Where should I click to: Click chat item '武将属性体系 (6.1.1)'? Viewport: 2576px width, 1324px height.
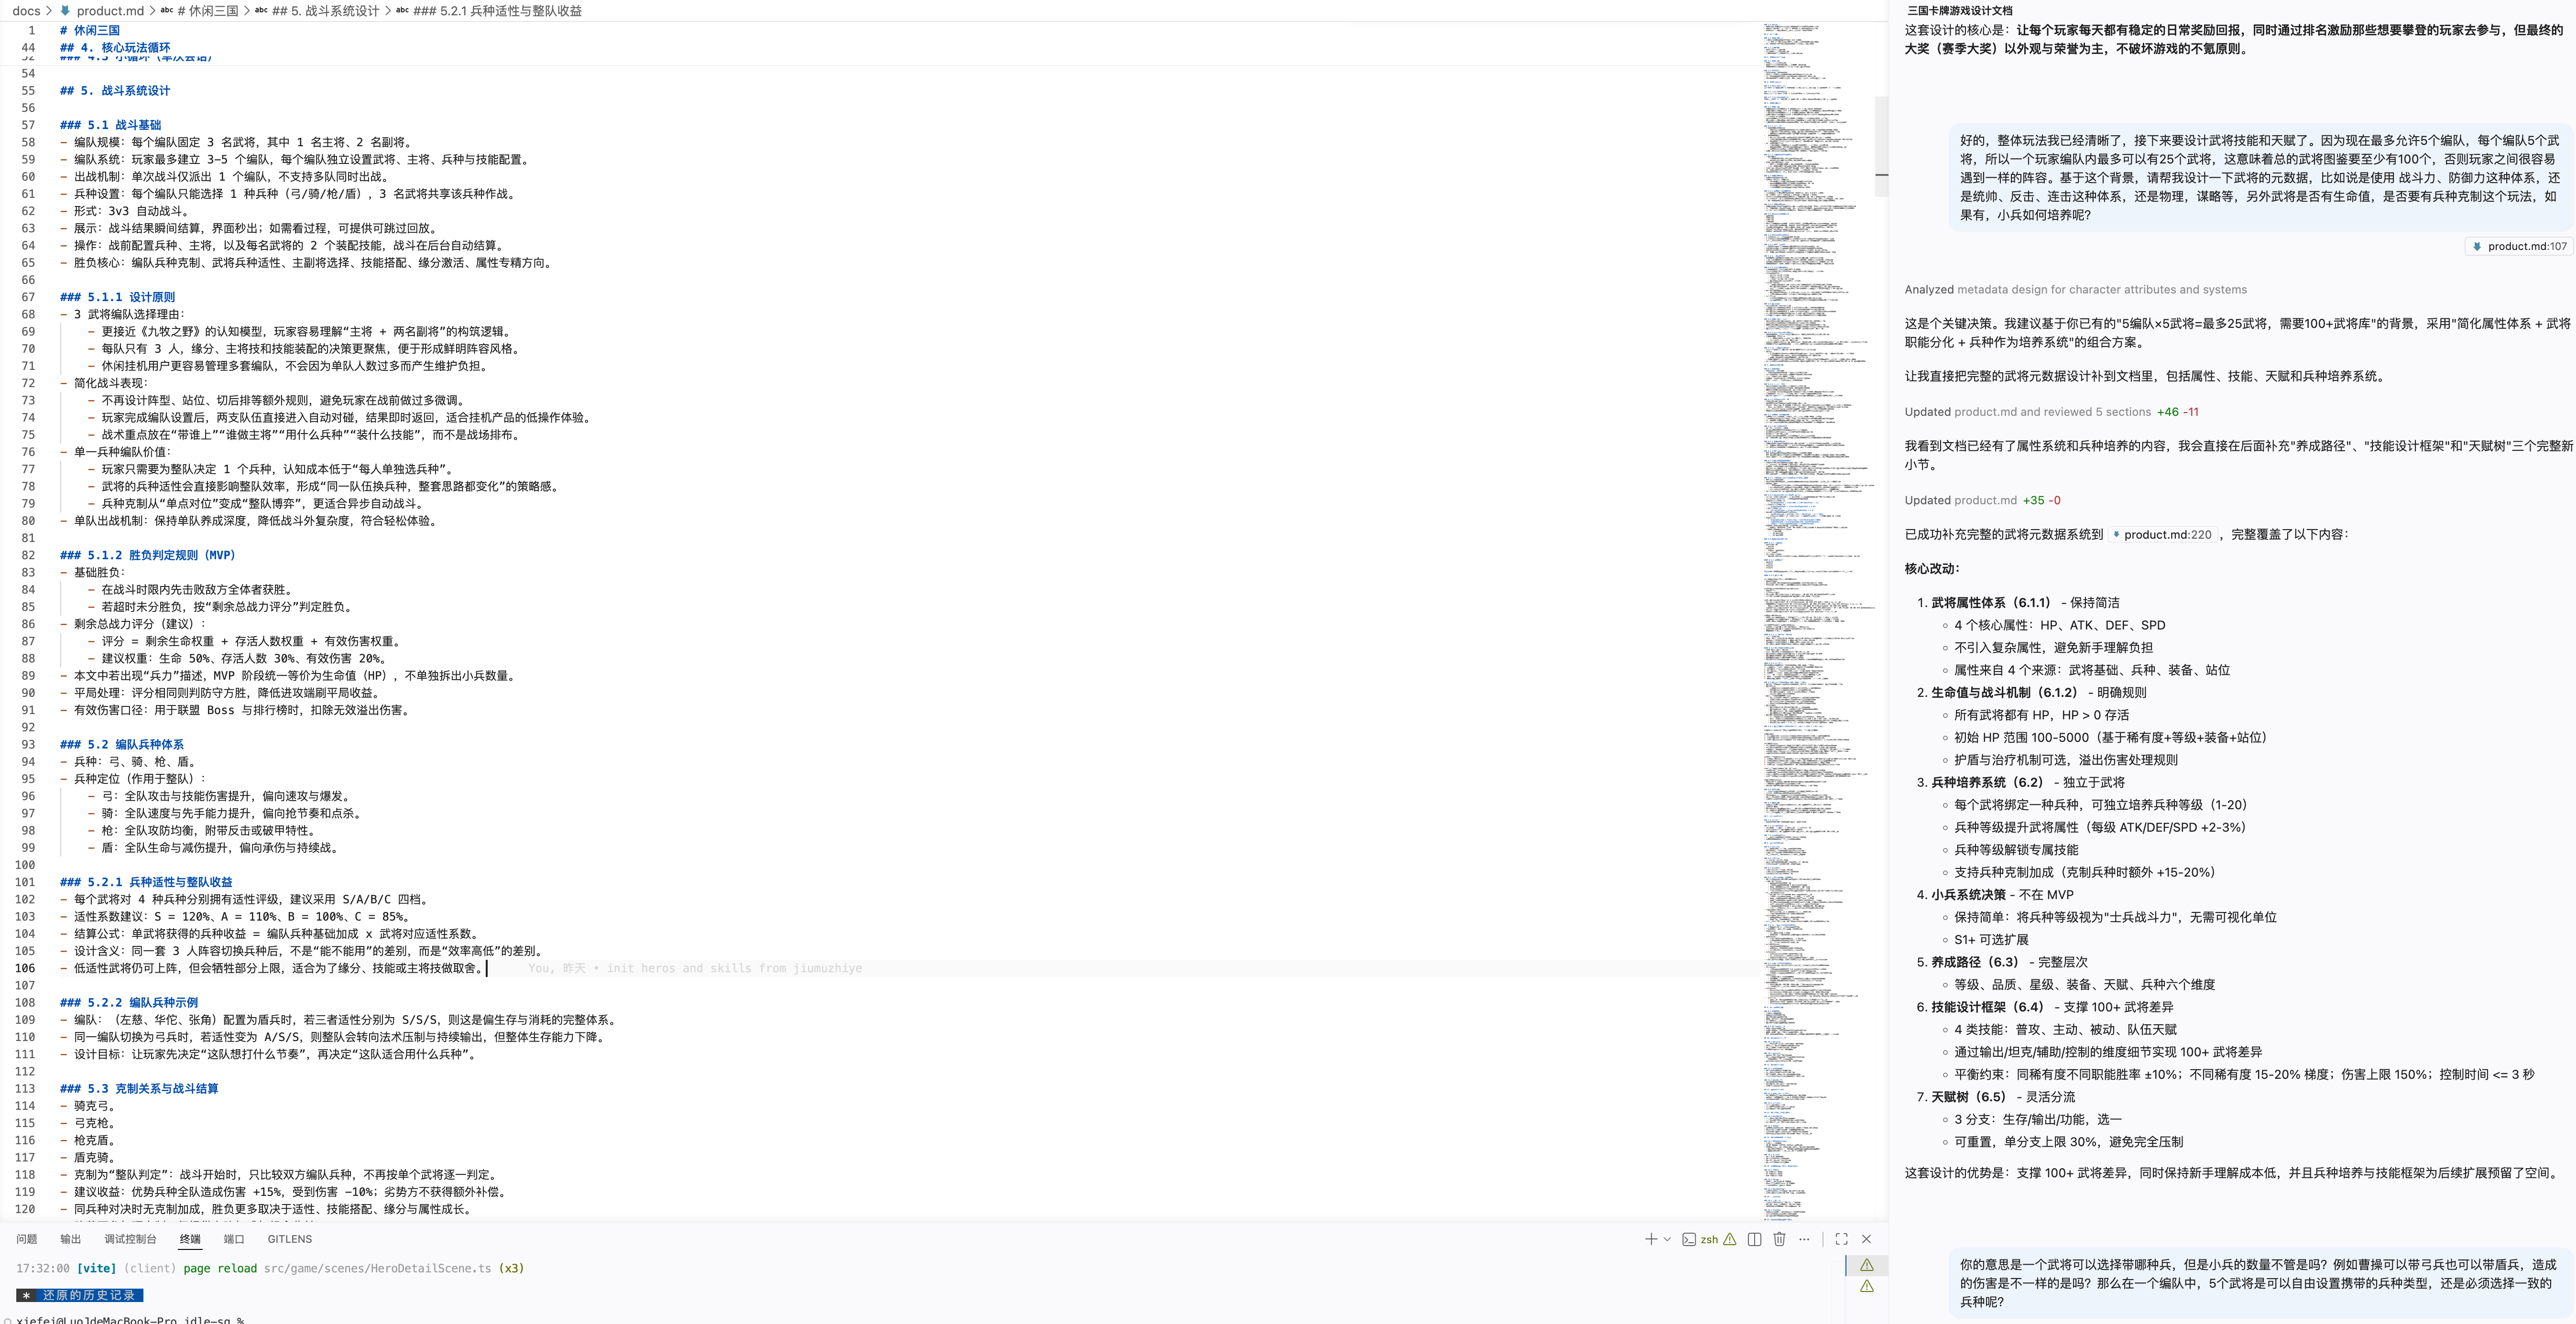pyautogui.click(x=1991, y=603)
